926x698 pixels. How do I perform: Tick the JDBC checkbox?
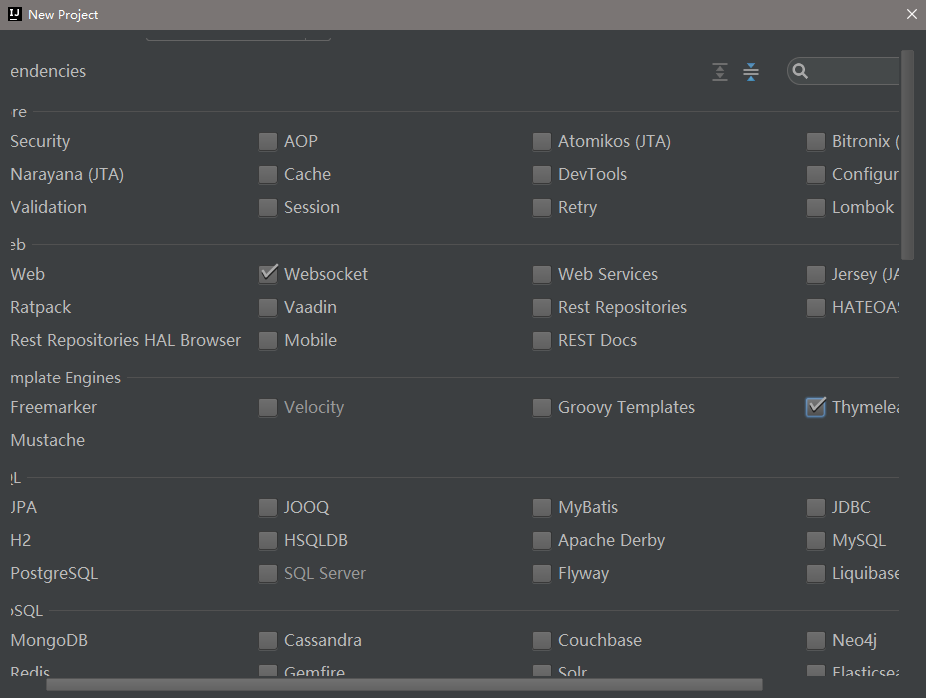(x=816, y=508)
